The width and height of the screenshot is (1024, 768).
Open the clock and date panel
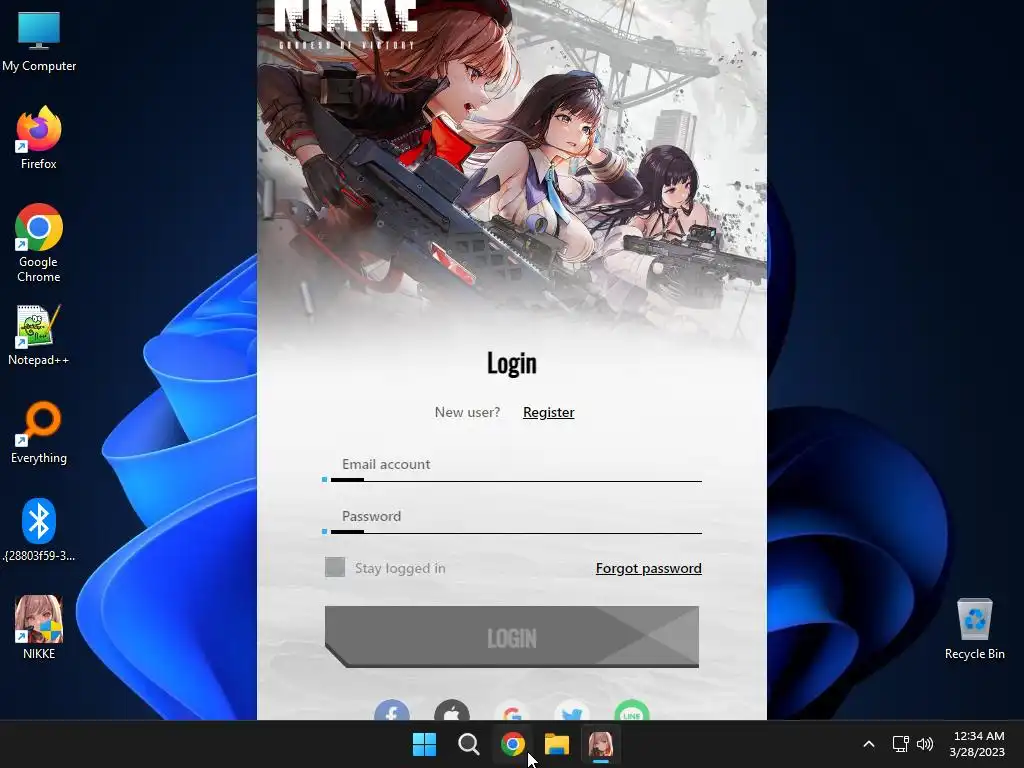(978, 744)
